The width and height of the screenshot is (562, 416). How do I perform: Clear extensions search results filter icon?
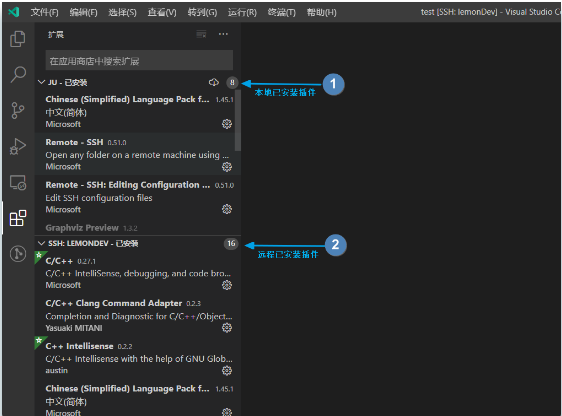pos(201,34)
